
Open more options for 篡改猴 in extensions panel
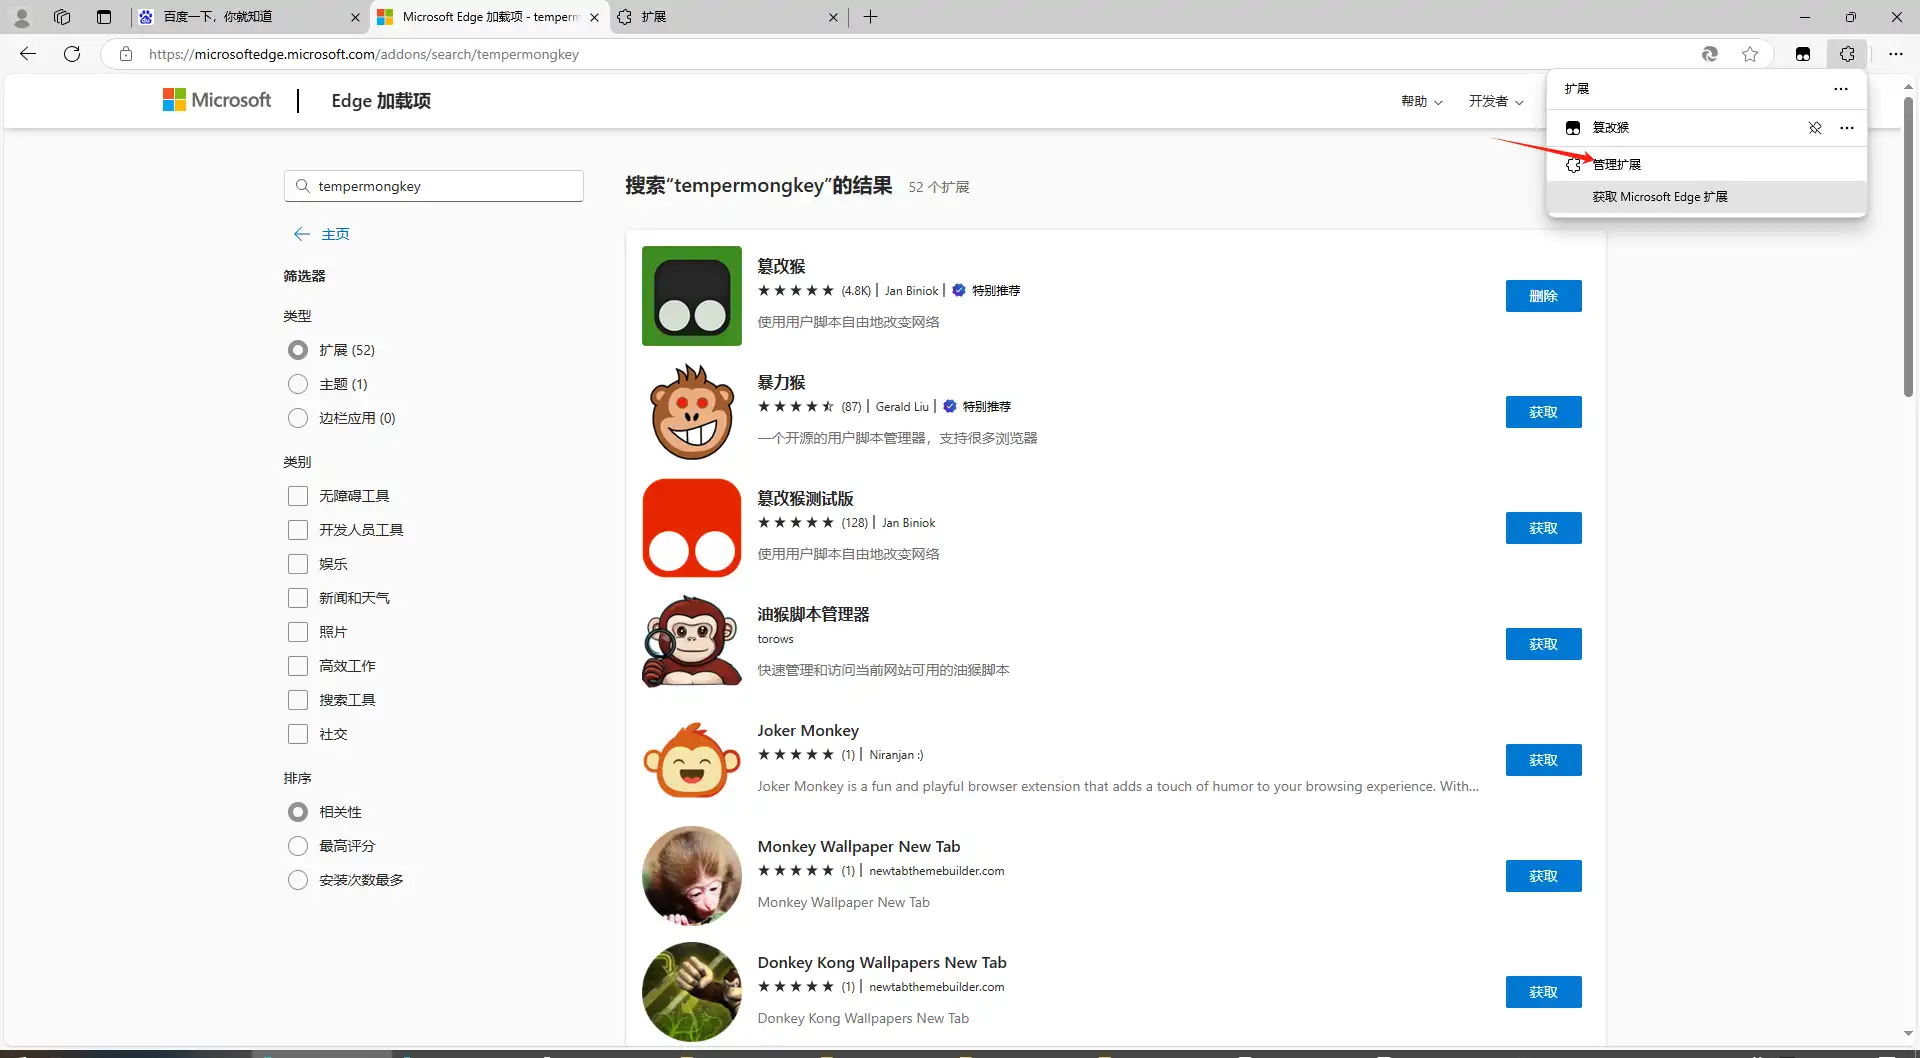click(1846, 128)
